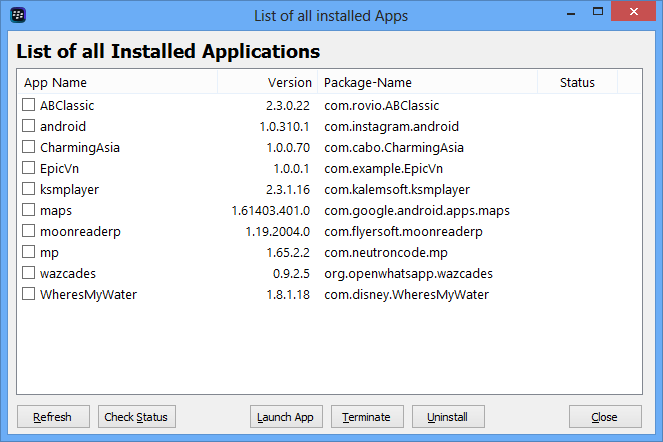Image resolution: width=663 pixels, height=442 pixels.
Task: Check the maps app checkbox
Action: point(28,210)
